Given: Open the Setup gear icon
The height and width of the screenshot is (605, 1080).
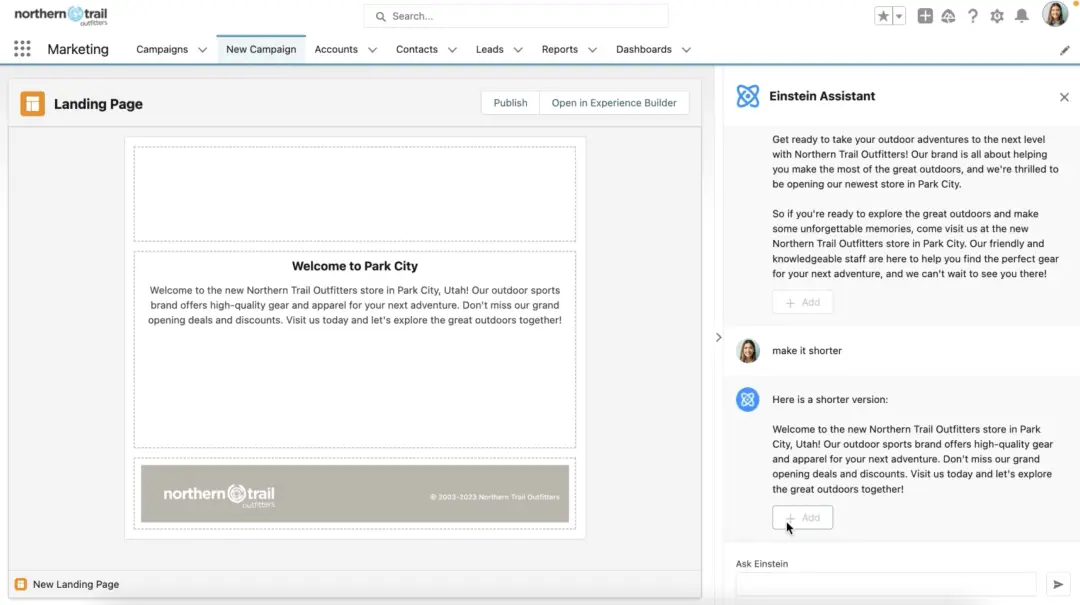Looking at the screenshot, I should (x=997, y=16).
